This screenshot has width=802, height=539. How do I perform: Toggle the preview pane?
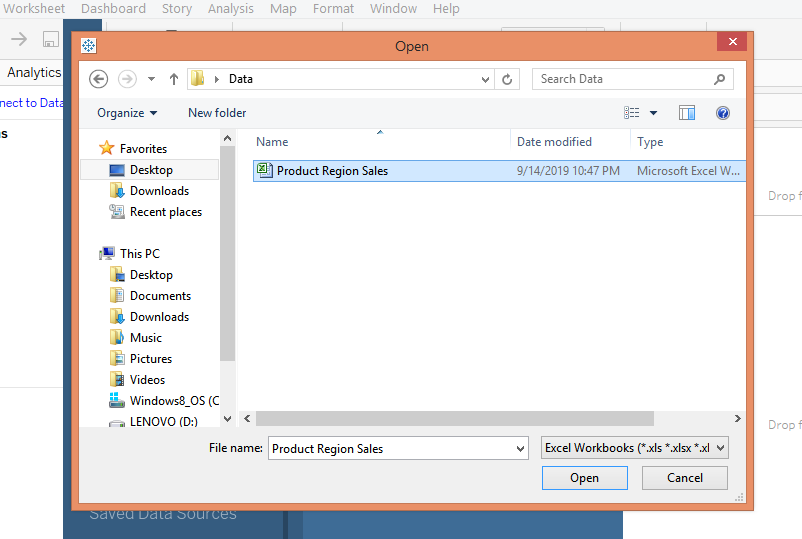pyautogui.click(x=686, y=113)
